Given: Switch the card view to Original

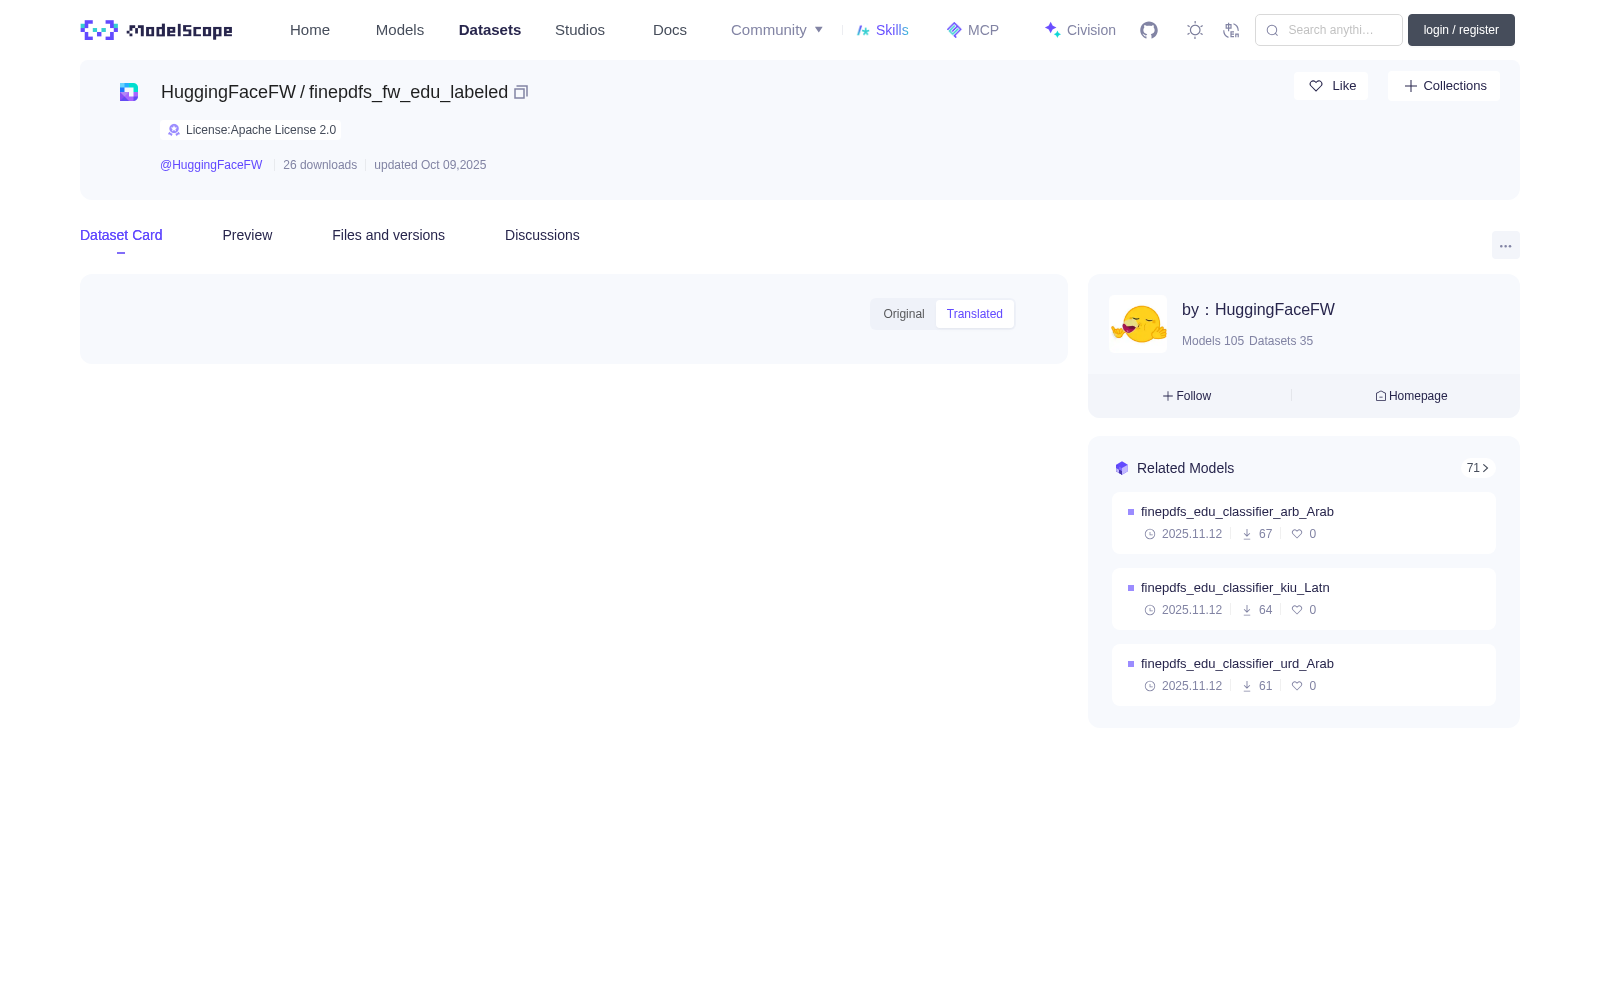Looking at the screenshot, I should coord(904,314).
